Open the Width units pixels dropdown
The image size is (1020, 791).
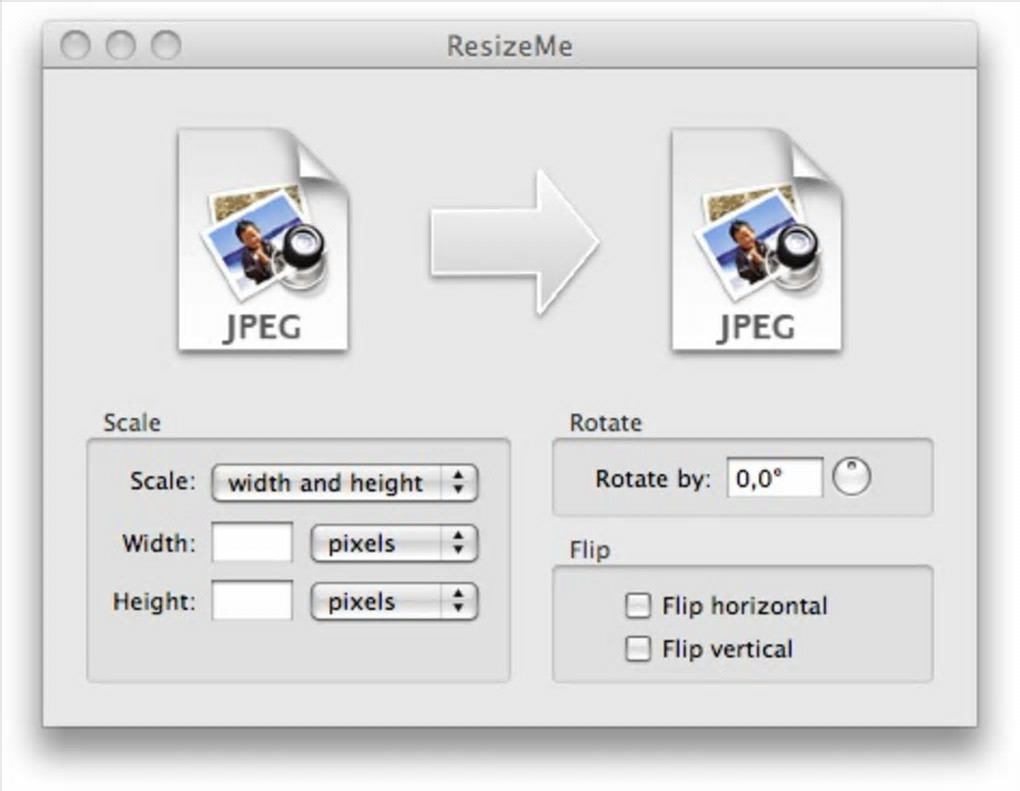click(394, 544)
